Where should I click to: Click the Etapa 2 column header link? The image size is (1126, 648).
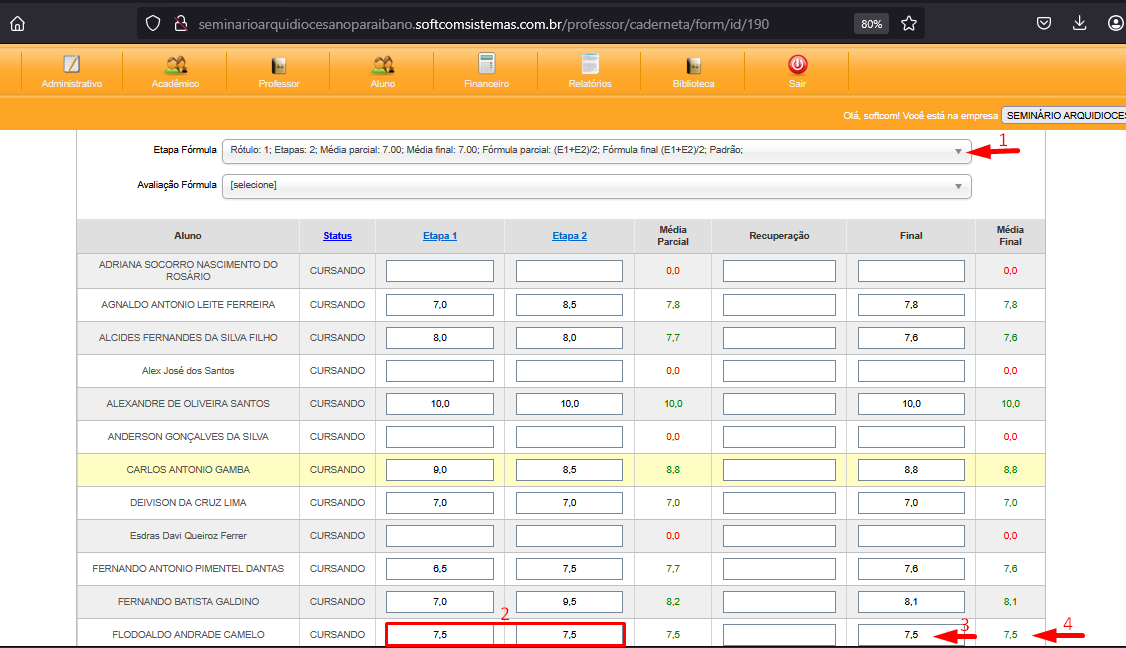569,236
